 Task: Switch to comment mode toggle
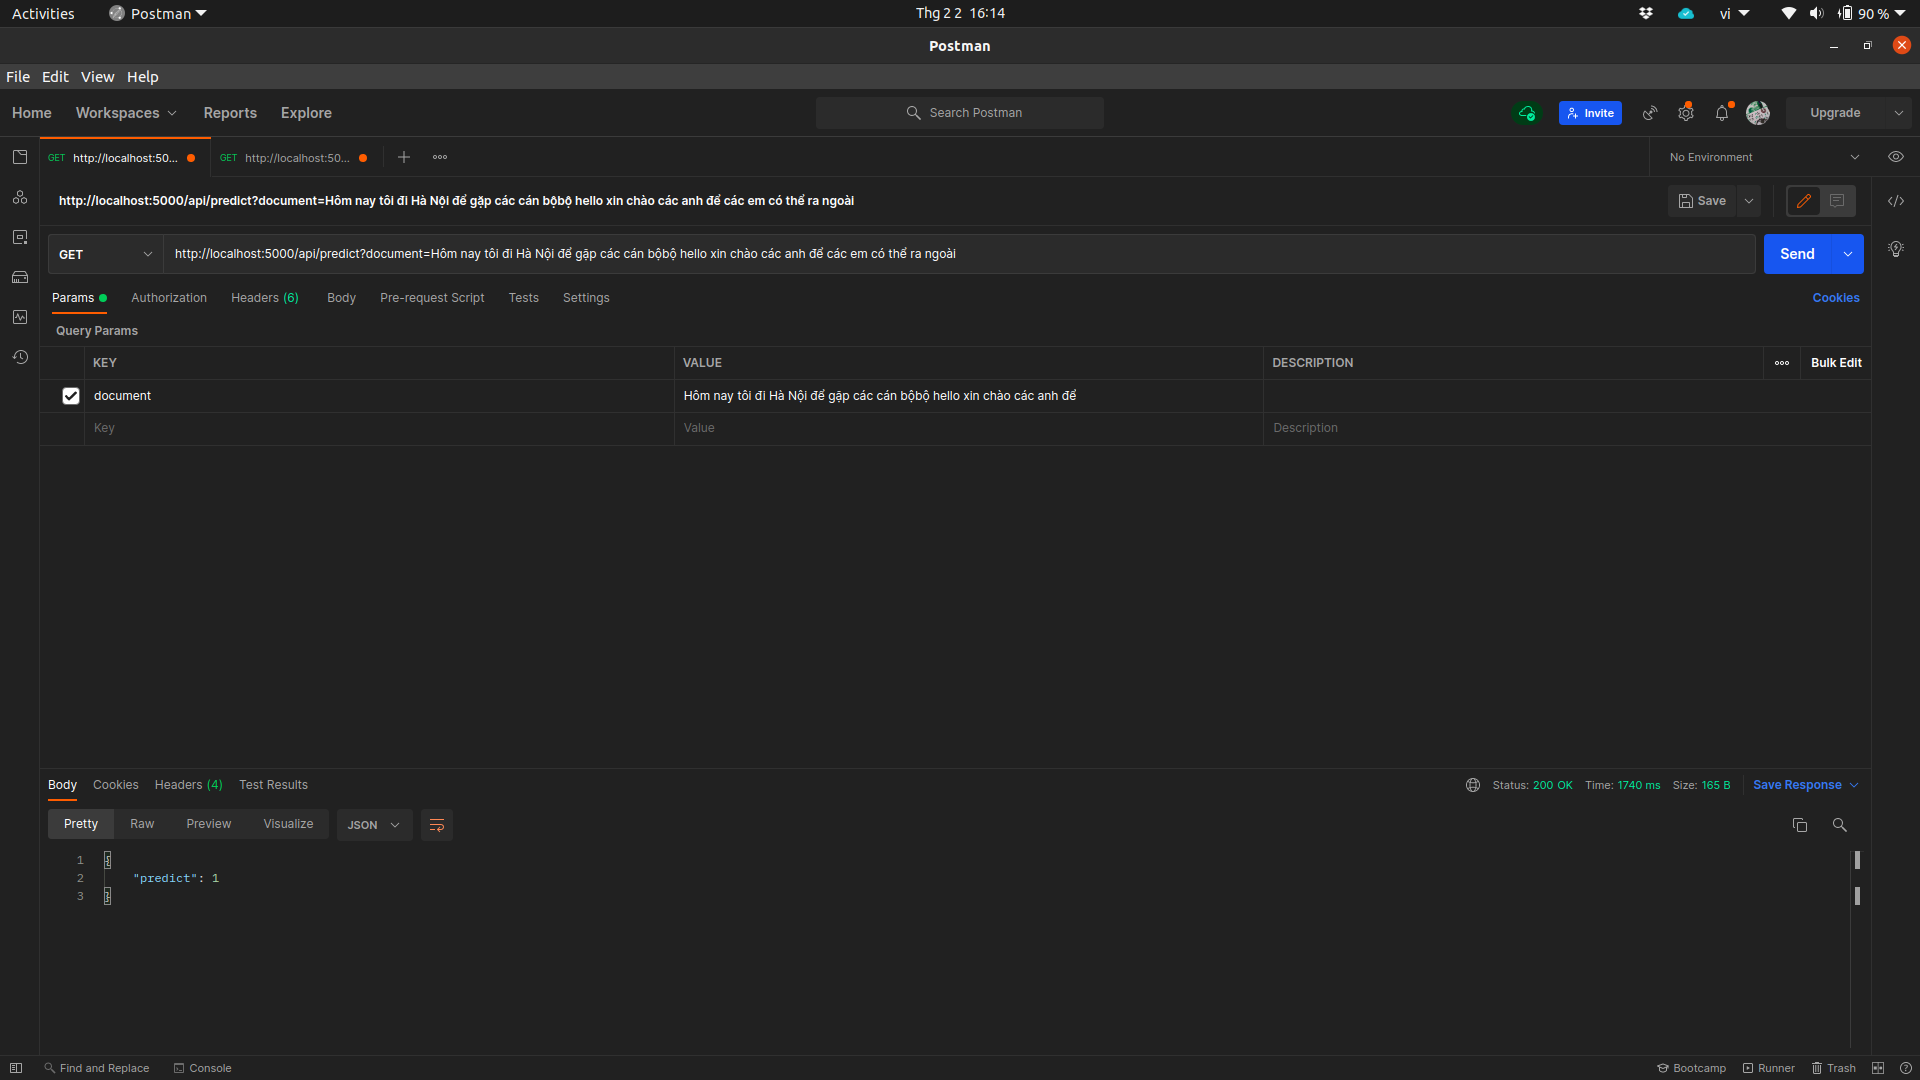click(1837, 201)
